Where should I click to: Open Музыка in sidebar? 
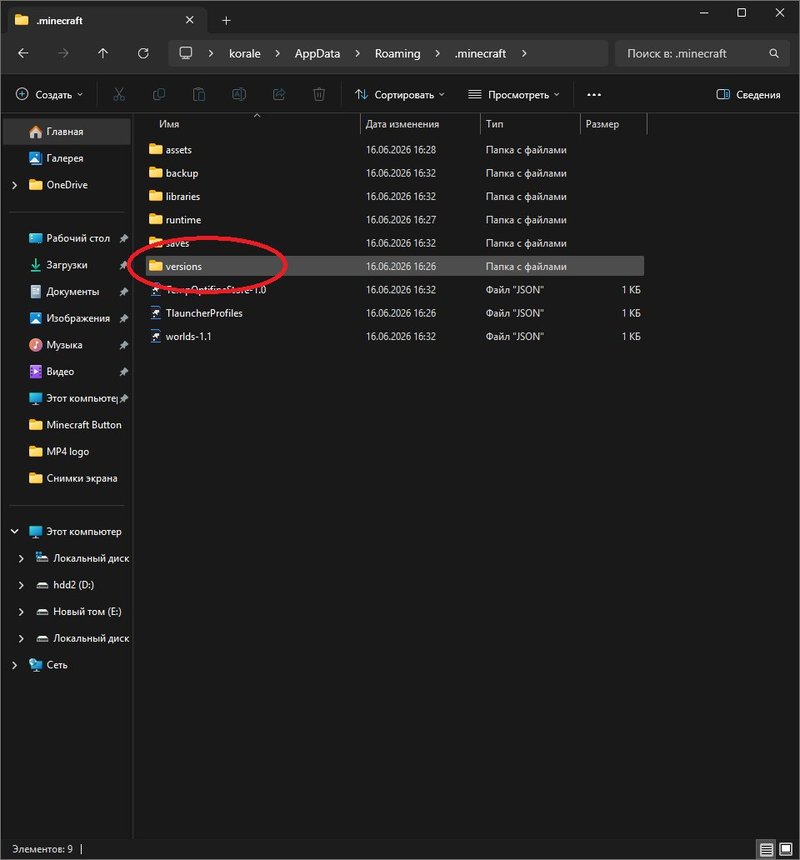tap(67, 345)
